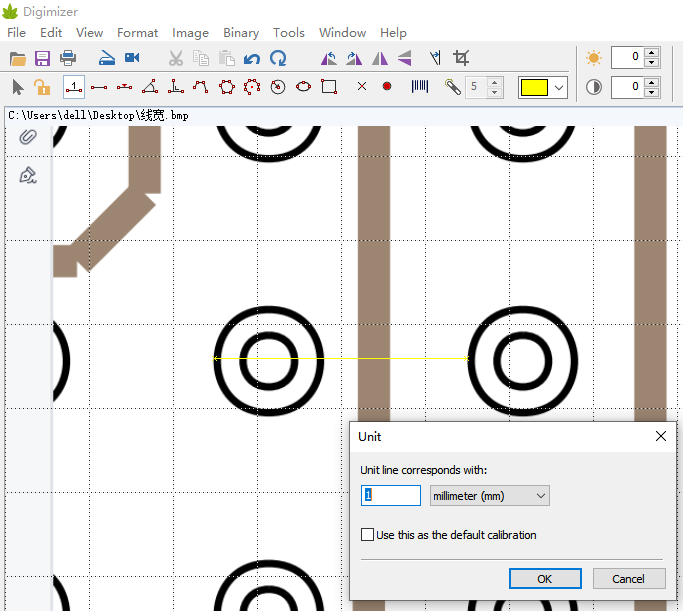This screenshot has width=683, height=611.
Task: Click the yellow color swatch
Action: pos(534,88)
